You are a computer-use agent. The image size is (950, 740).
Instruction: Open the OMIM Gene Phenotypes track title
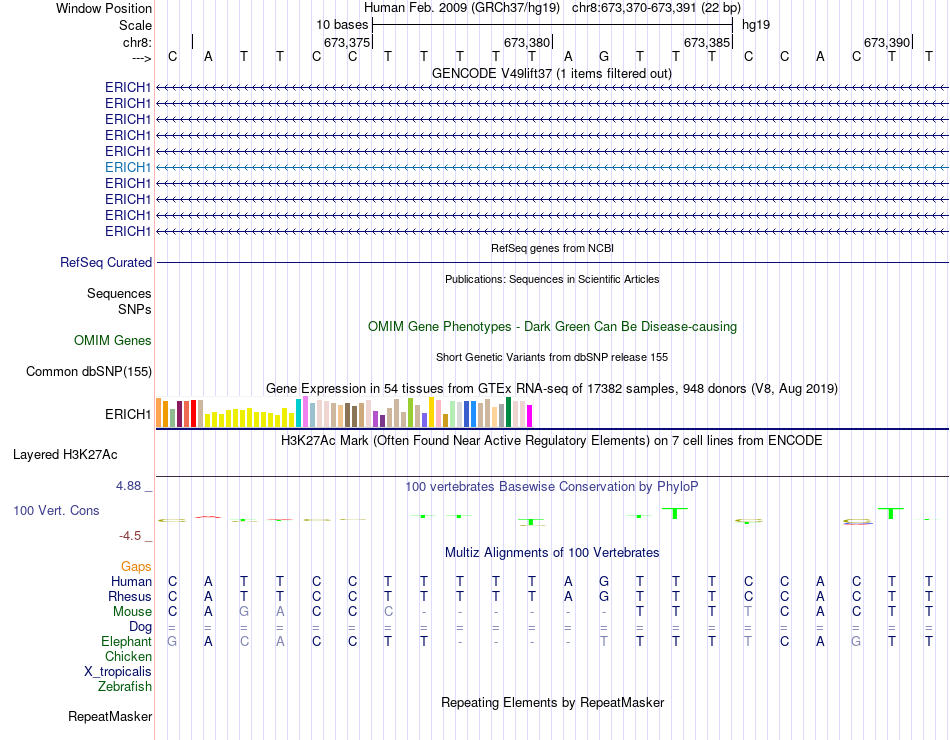click(552, 326)
